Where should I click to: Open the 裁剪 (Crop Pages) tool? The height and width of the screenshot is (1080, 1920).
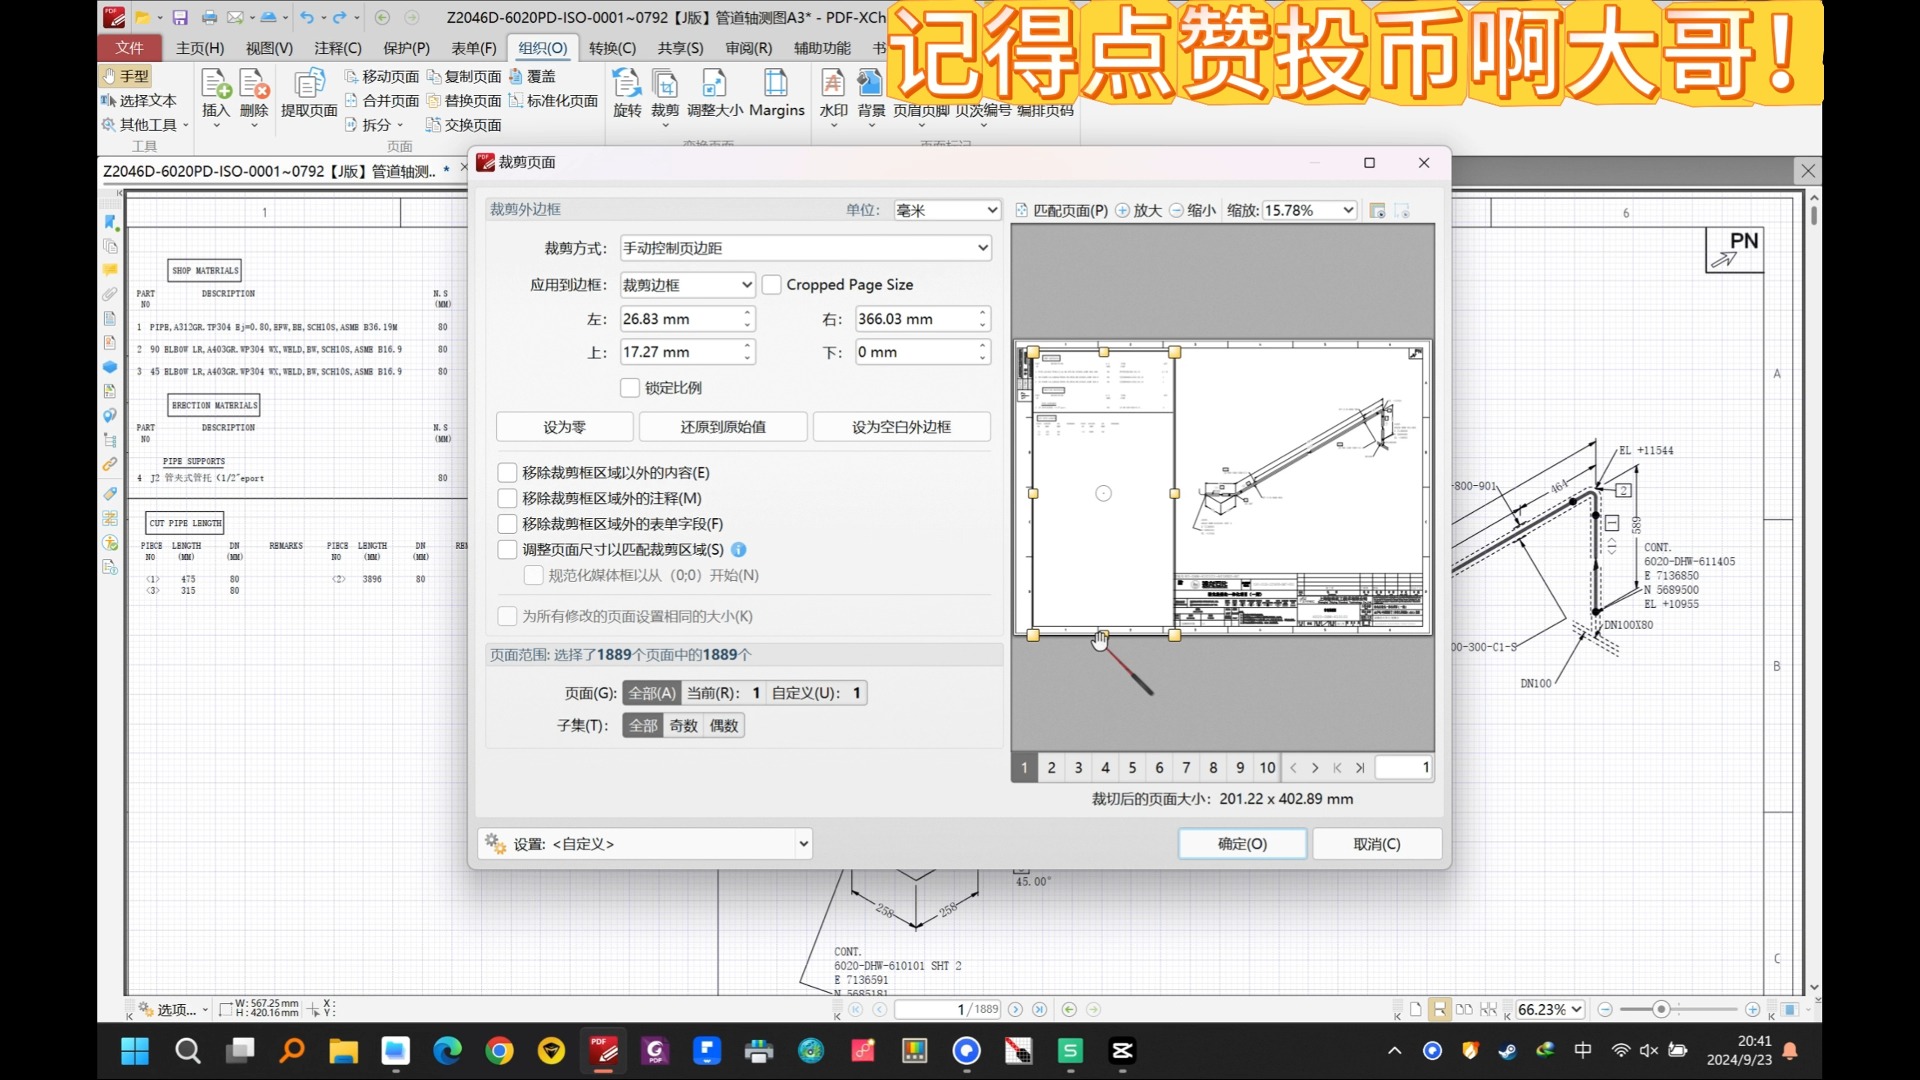665,95
